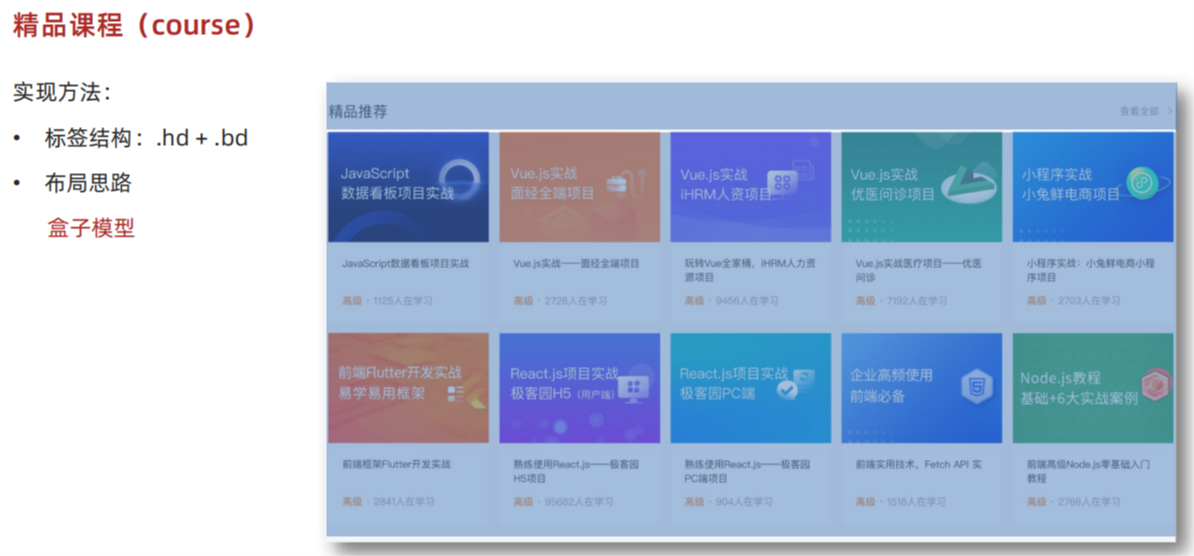This screenshot has width=1194, height=556.
Task: Click the grid icon on the iHRM人资项目 banner
Action: point(782,184)
